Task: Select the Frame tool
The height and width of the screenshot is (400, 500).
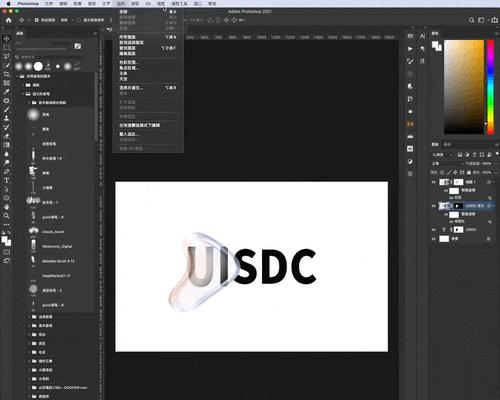Action: [x=6, y=83]
